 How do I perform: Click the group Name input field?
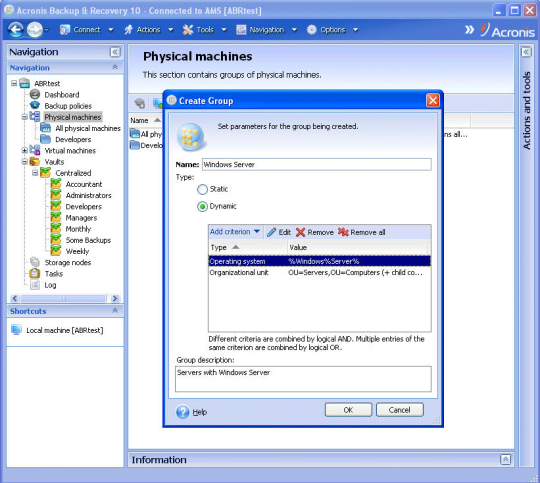[x=316, y=164]
